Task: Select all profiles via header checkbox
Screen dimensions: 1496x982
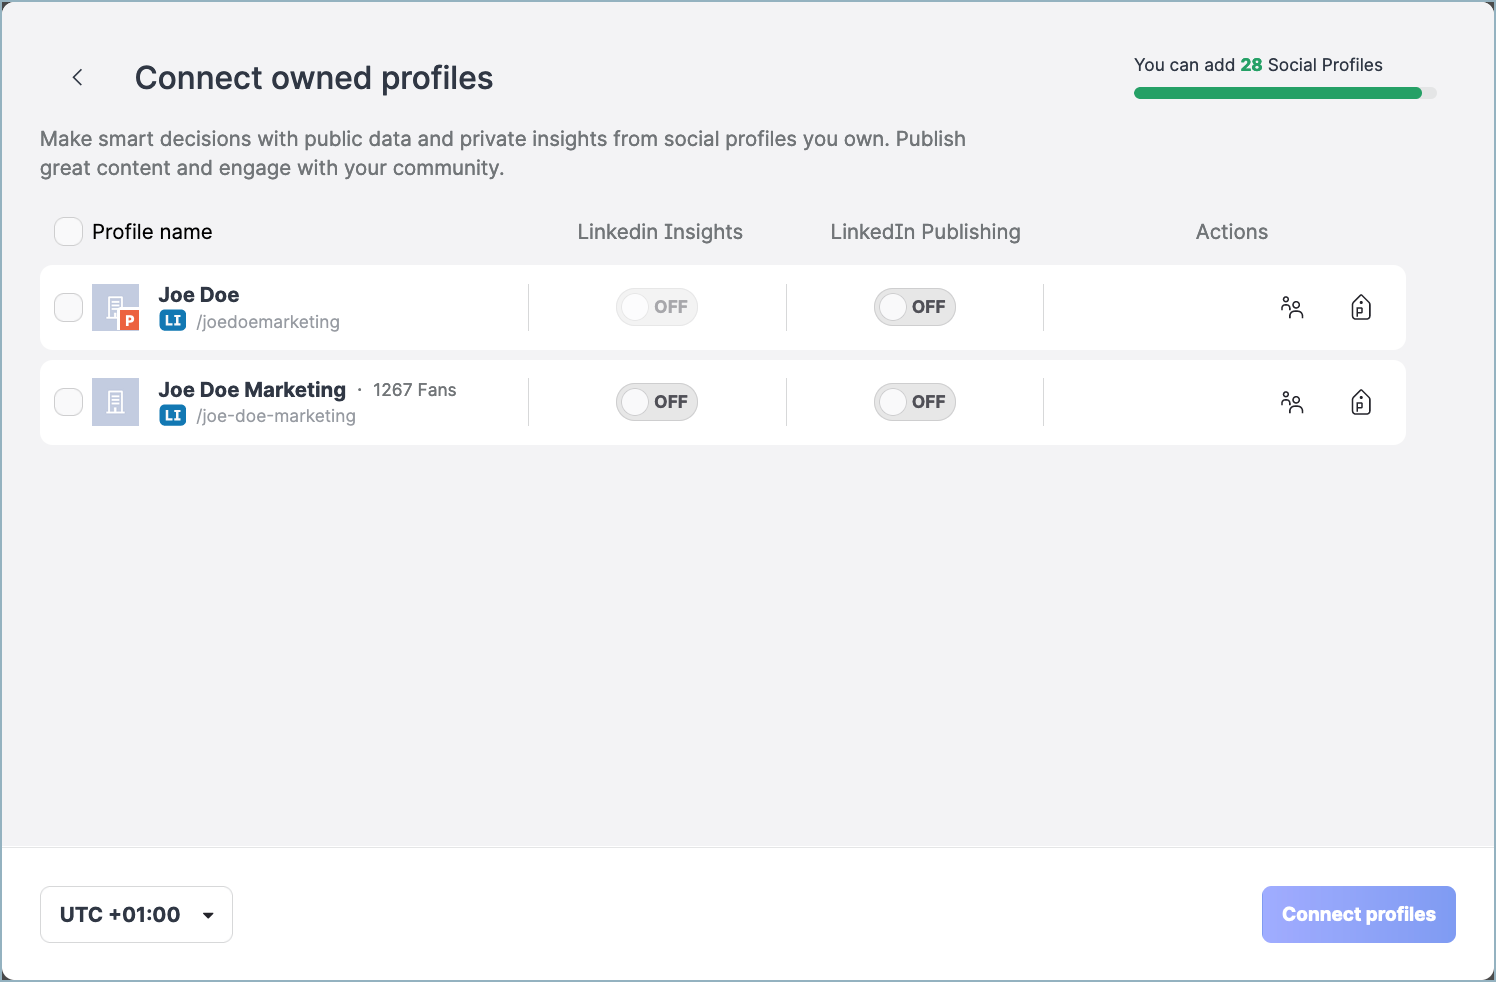Action: (67, 231)
